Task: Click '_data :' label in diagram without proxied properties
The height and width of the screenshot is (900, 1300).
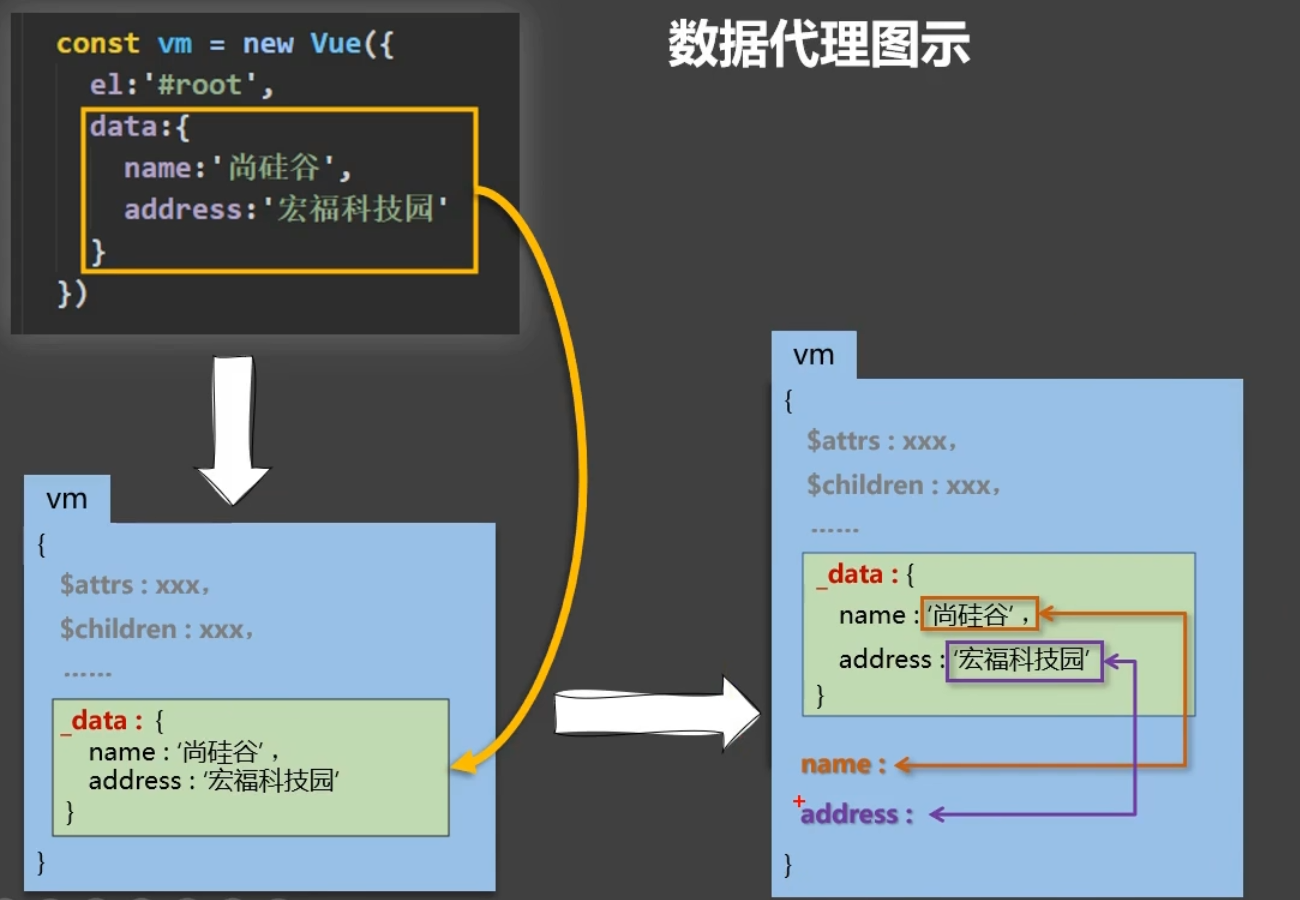Action: coord(101,721)
